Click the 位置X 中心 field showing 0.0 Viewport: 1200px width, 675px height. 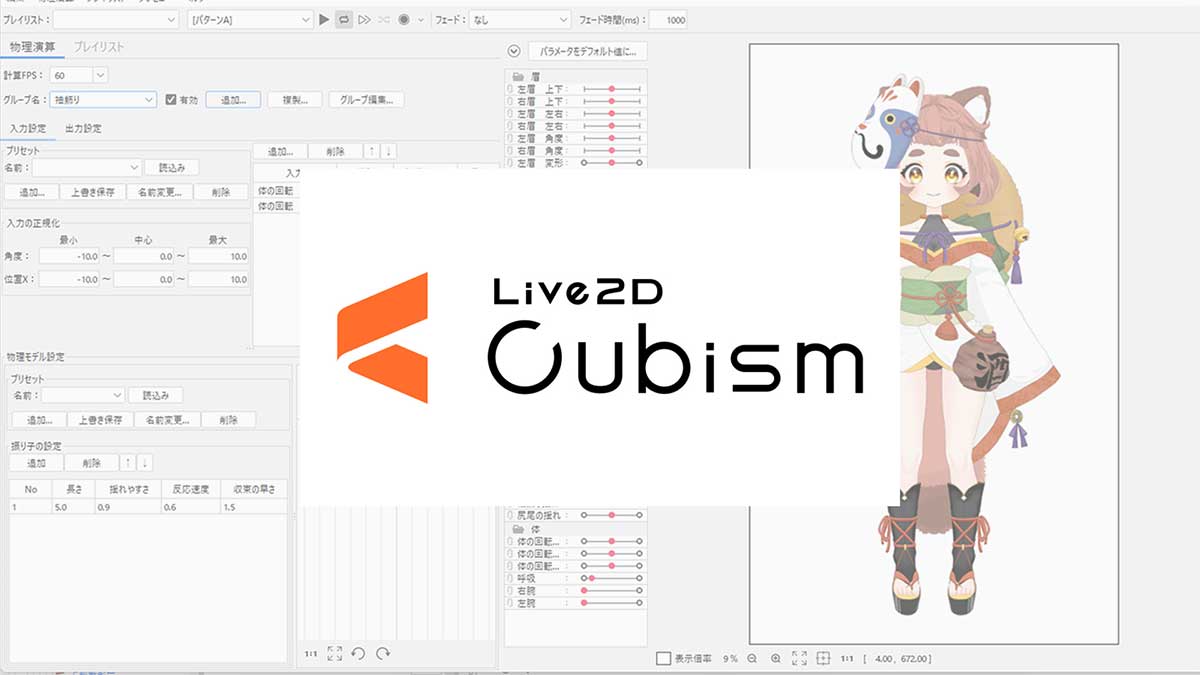[144, 280]
